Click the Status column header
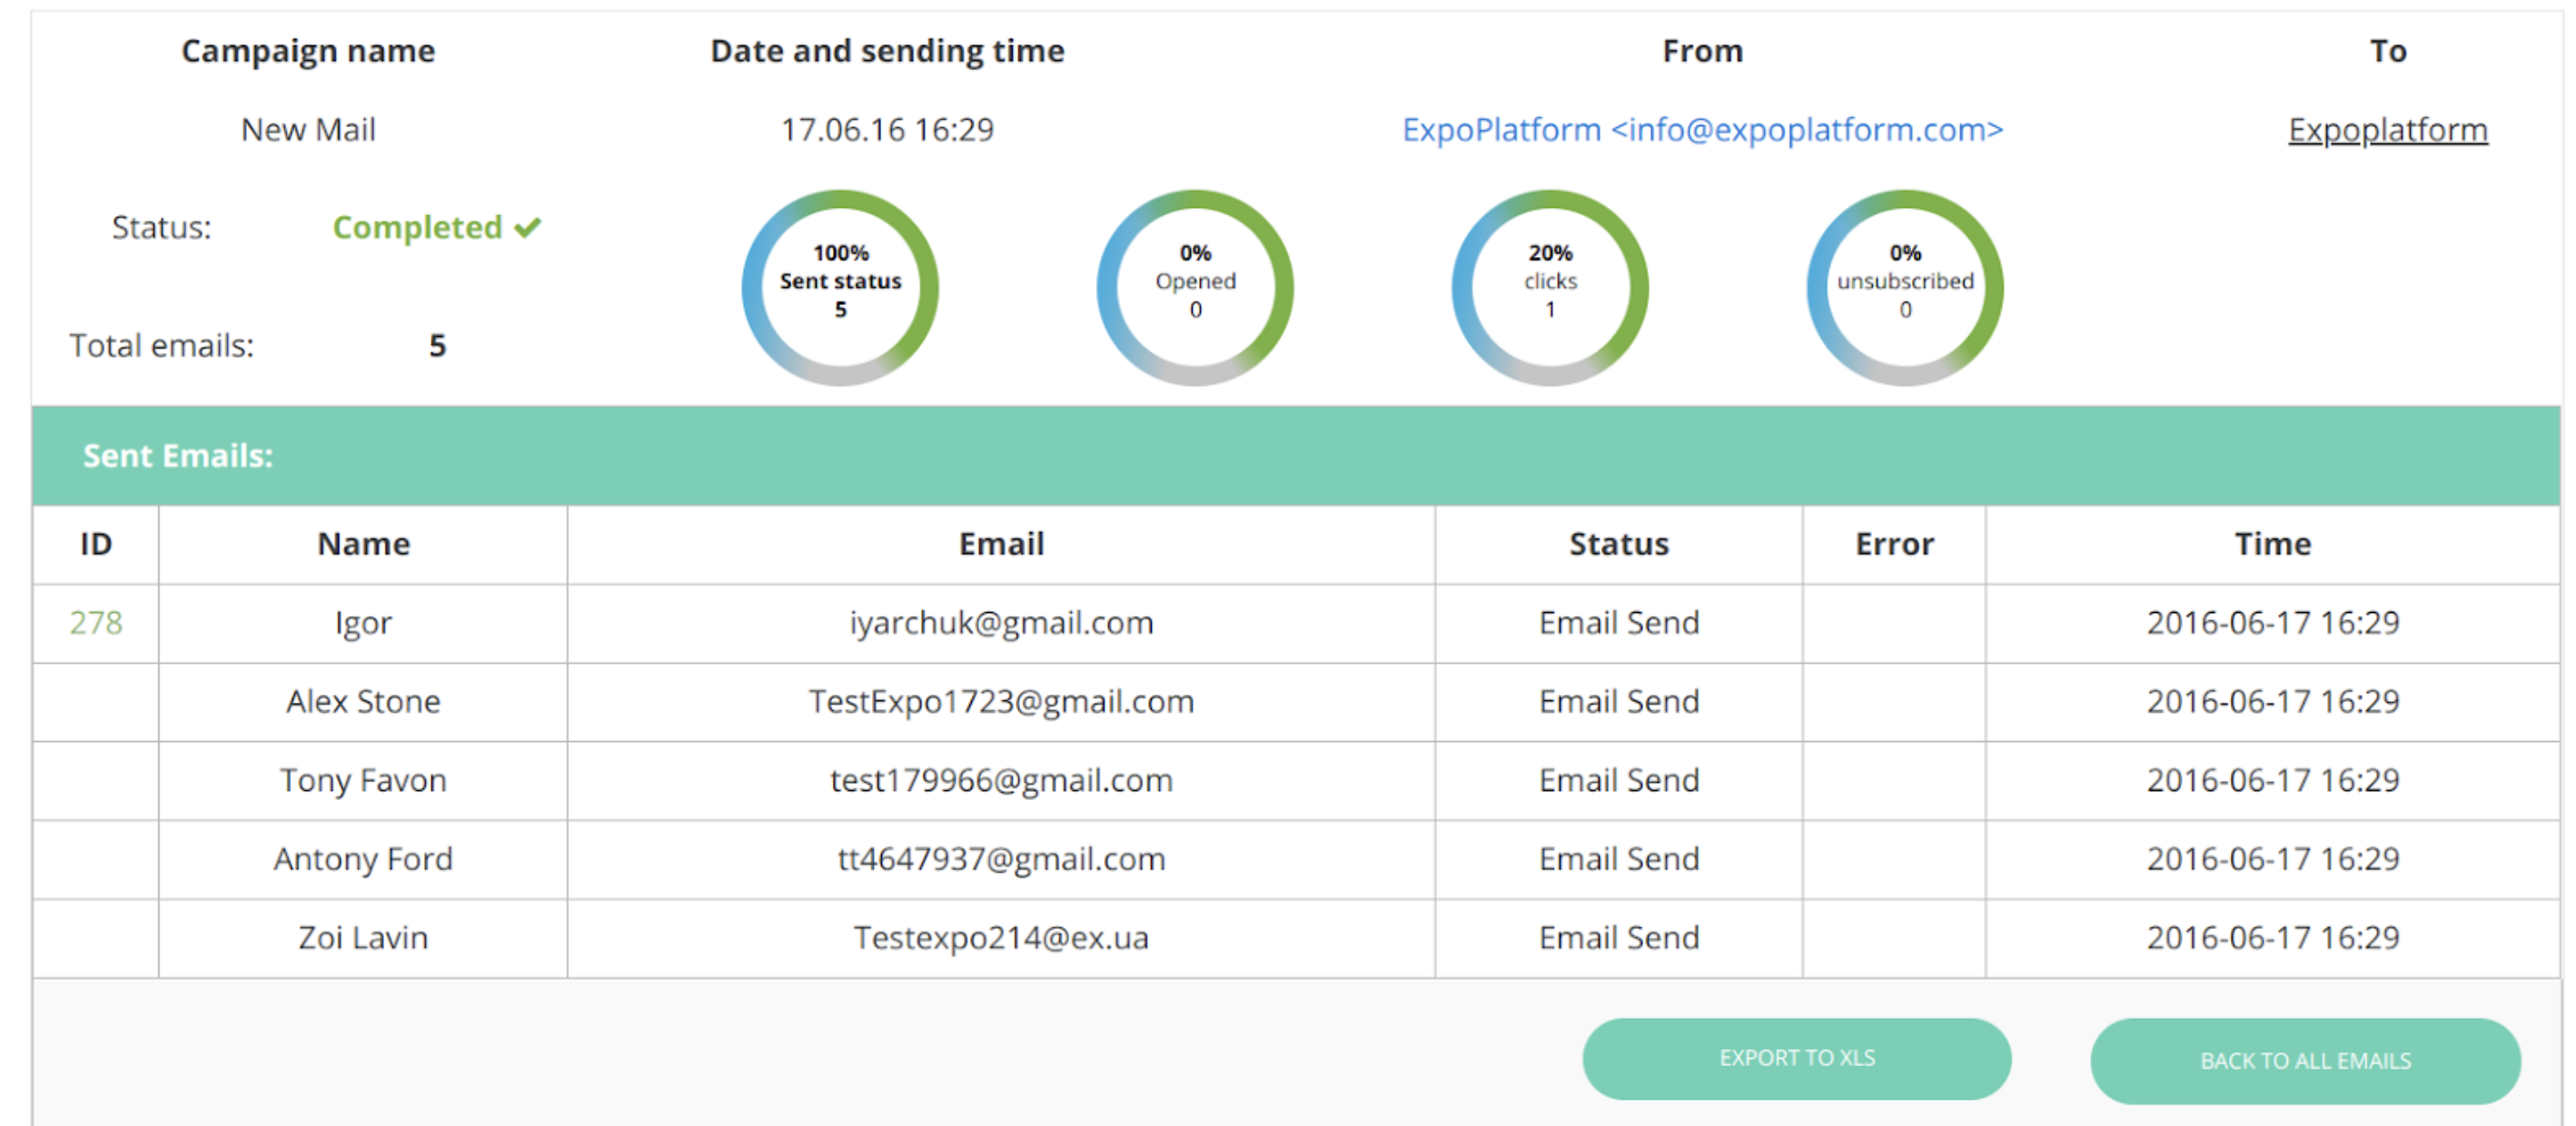The height and width of the screenshot is (1126, 2576). point(1619,544)
